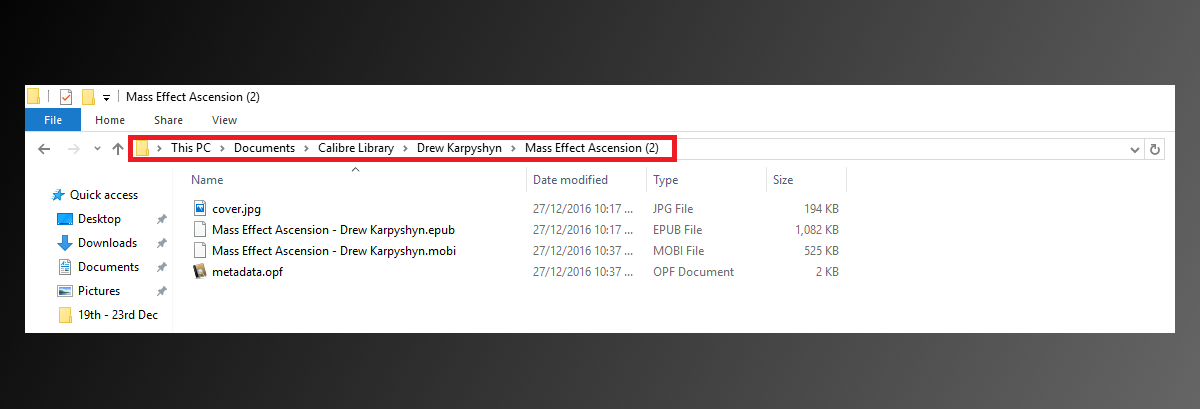
Task: Click the metadata.opf Calibre icon
Action: 200,271
